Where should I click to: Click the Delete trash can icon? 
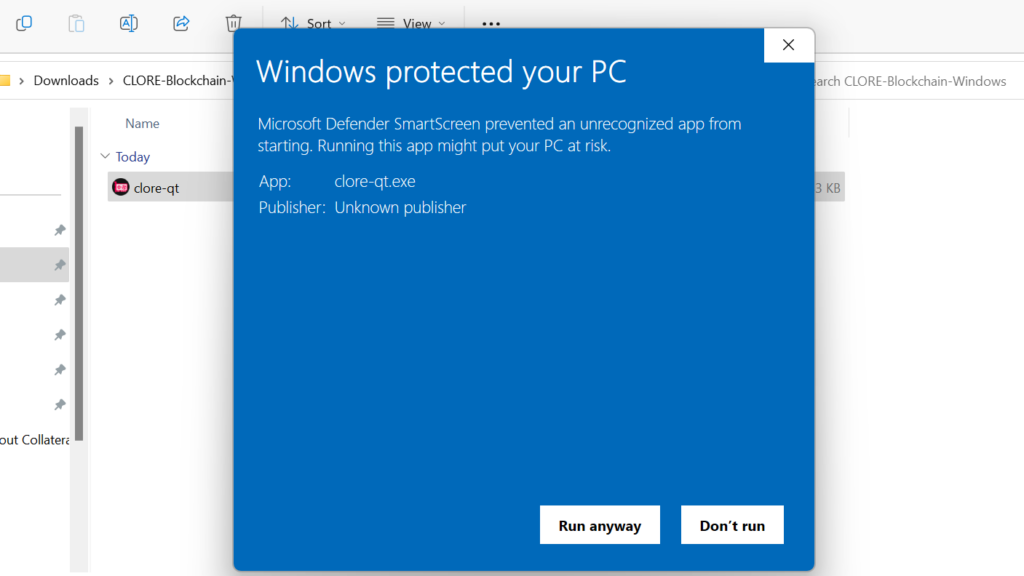pos(233,23)
